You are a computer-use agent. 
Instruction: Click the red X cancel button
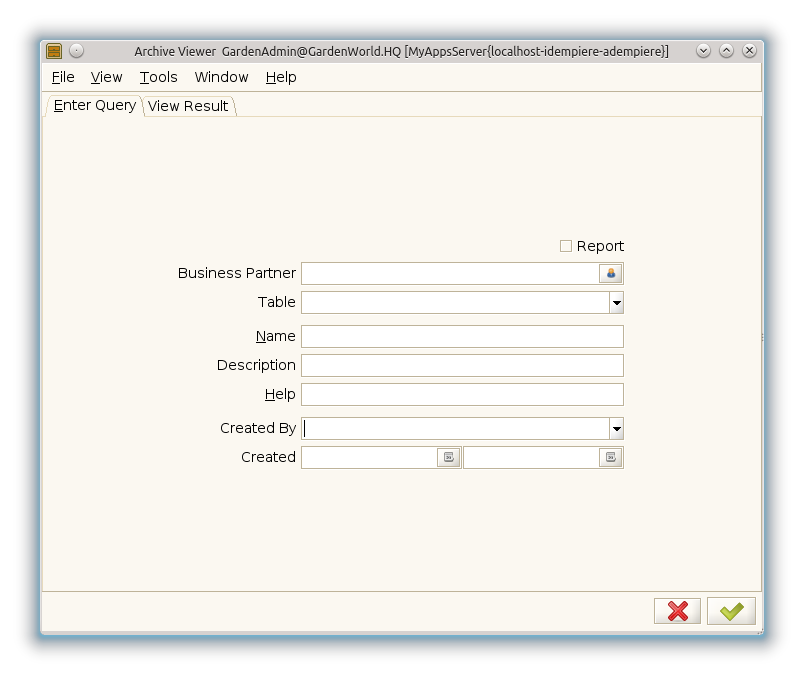point(677,611)
